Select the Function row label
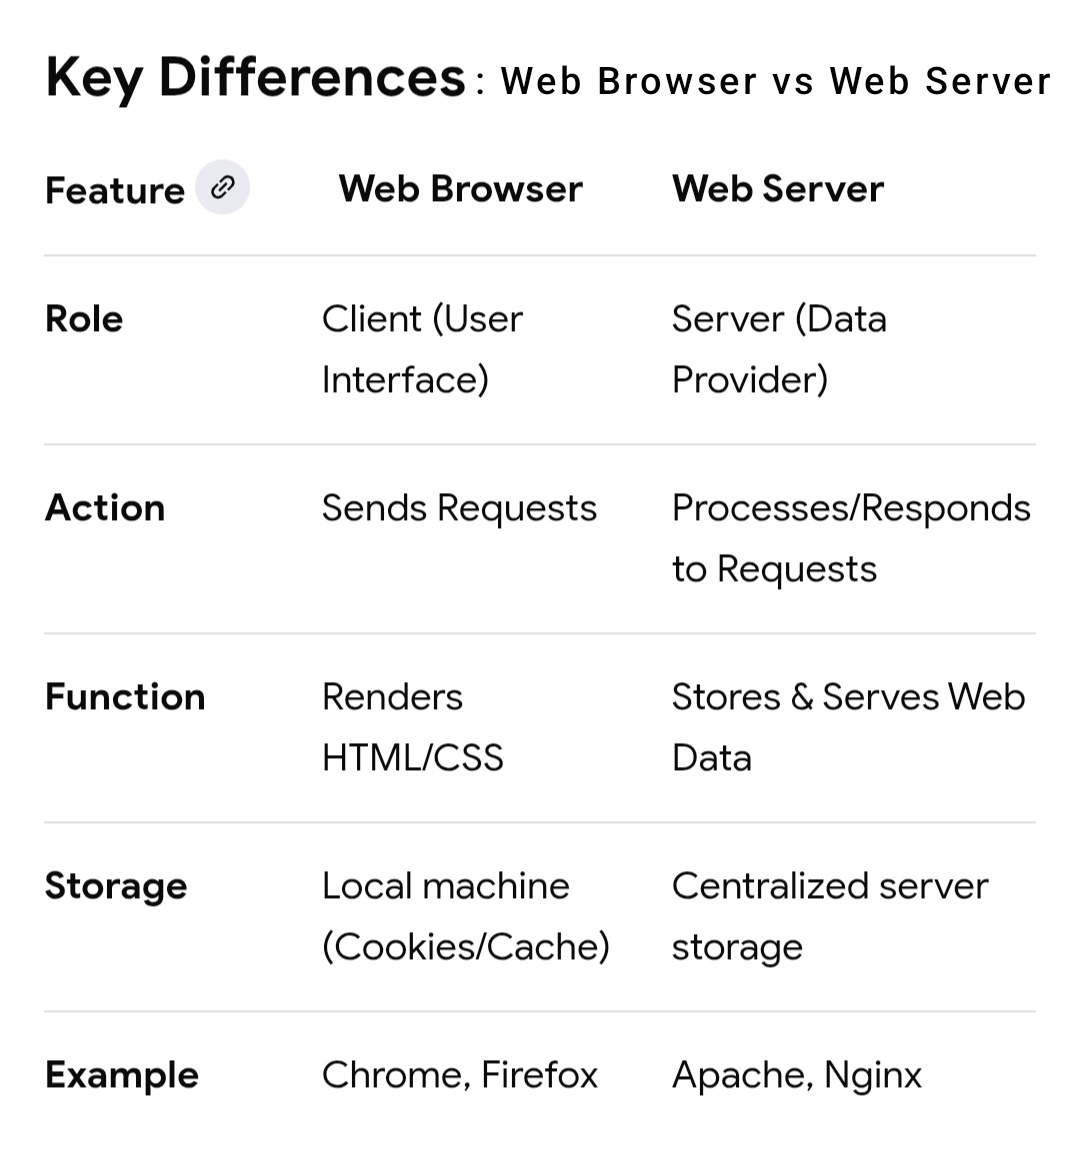The width and height of the screenshot is (1080, 1169). click(125, 697)
